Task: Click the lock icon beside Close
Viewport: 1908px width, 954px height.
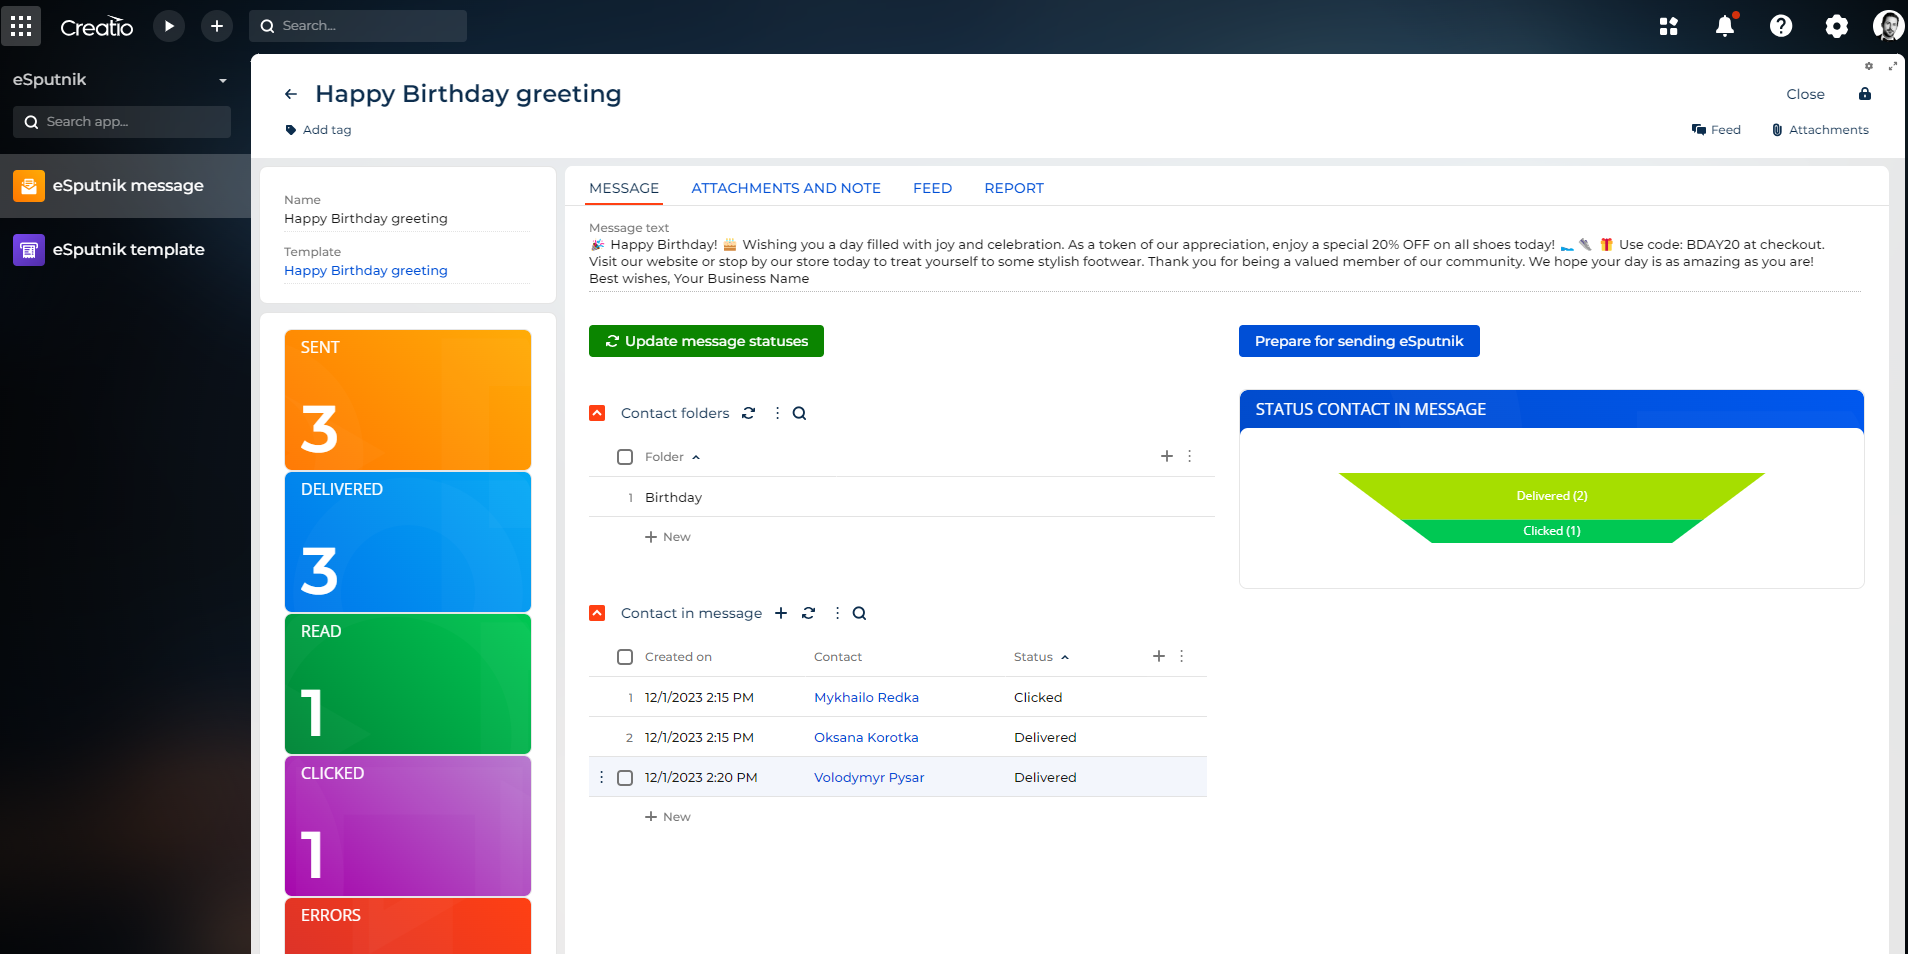Action: tap(1865, 94)
